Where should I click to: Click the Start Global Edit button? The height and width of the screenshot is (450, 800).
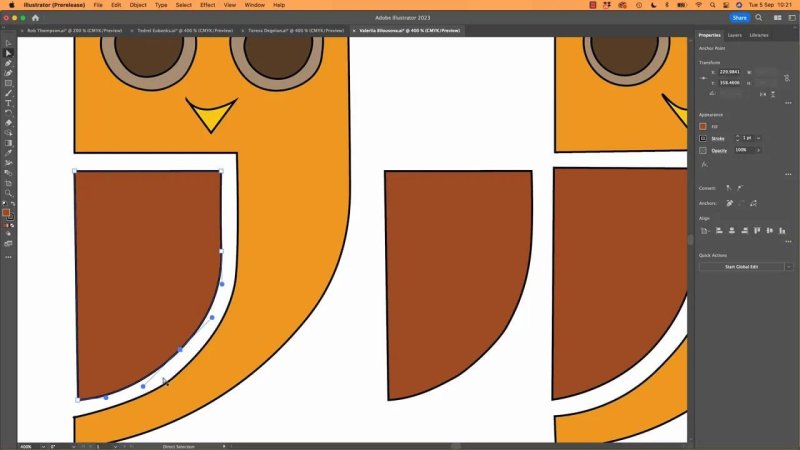click(x=741, y=267)
